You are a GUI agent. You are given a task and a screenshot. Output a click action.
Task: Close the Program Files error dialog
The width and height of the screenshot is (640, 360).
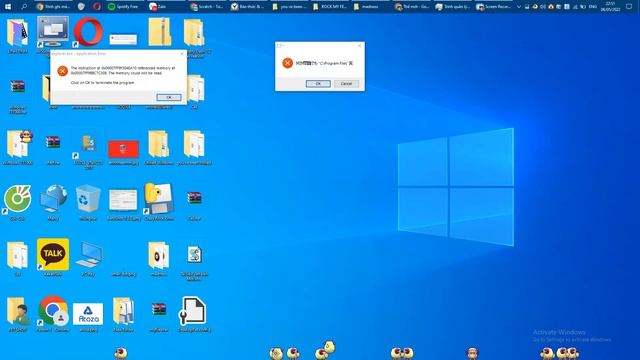point(359,45)
